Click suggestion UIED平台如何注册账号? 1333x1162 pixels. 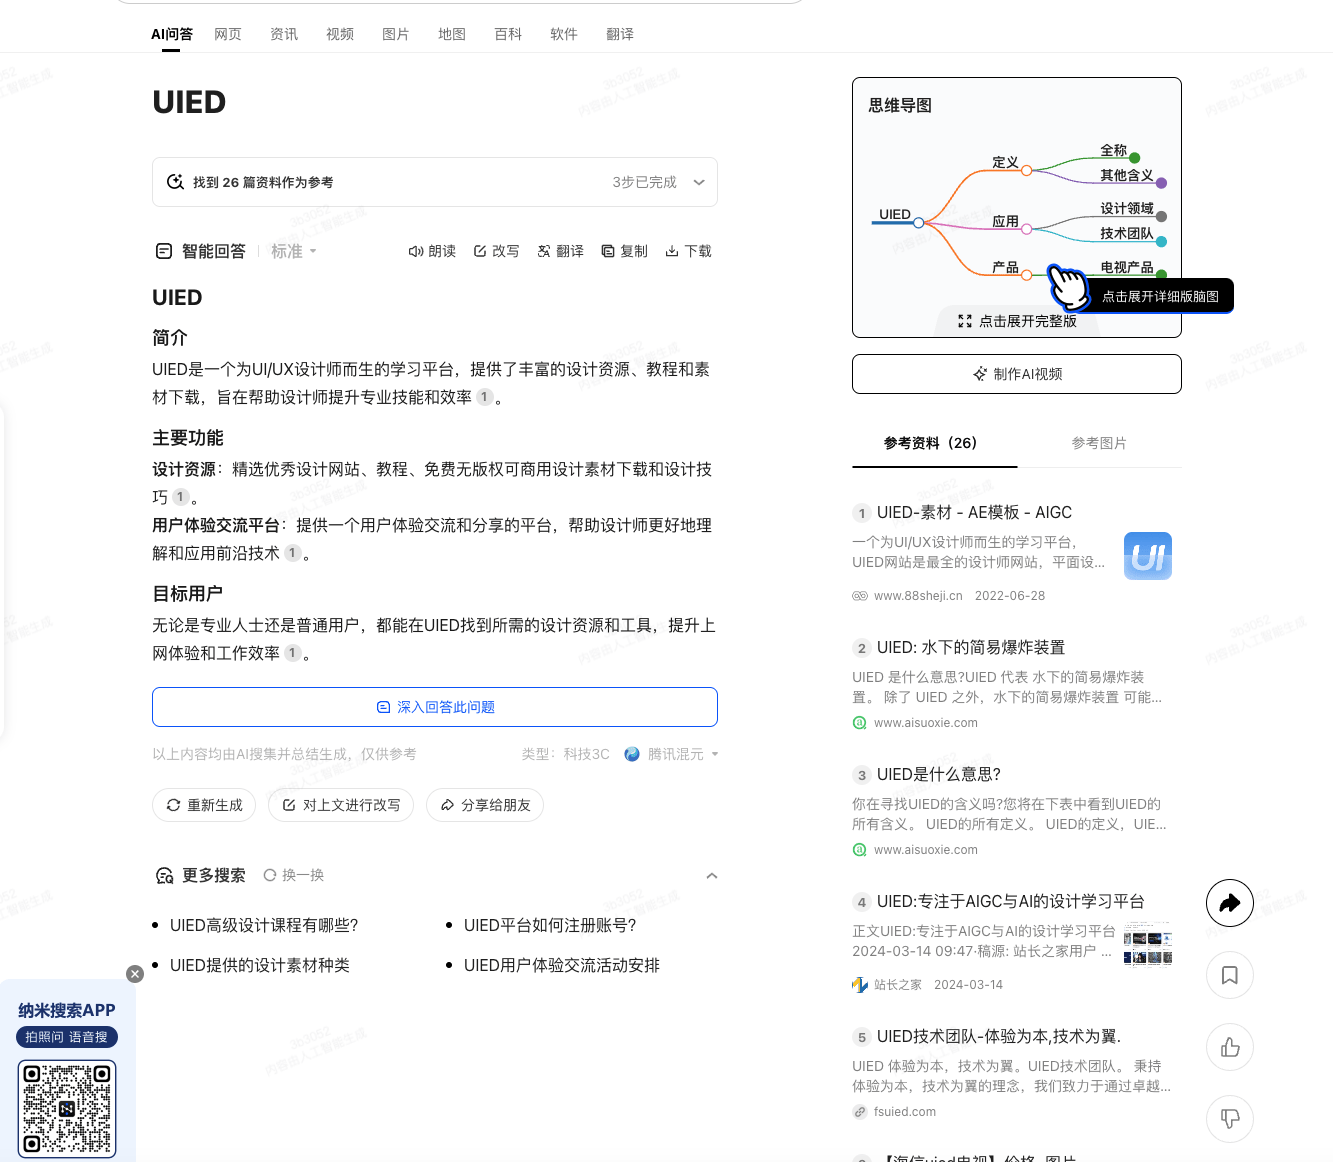tap(550, 926)
